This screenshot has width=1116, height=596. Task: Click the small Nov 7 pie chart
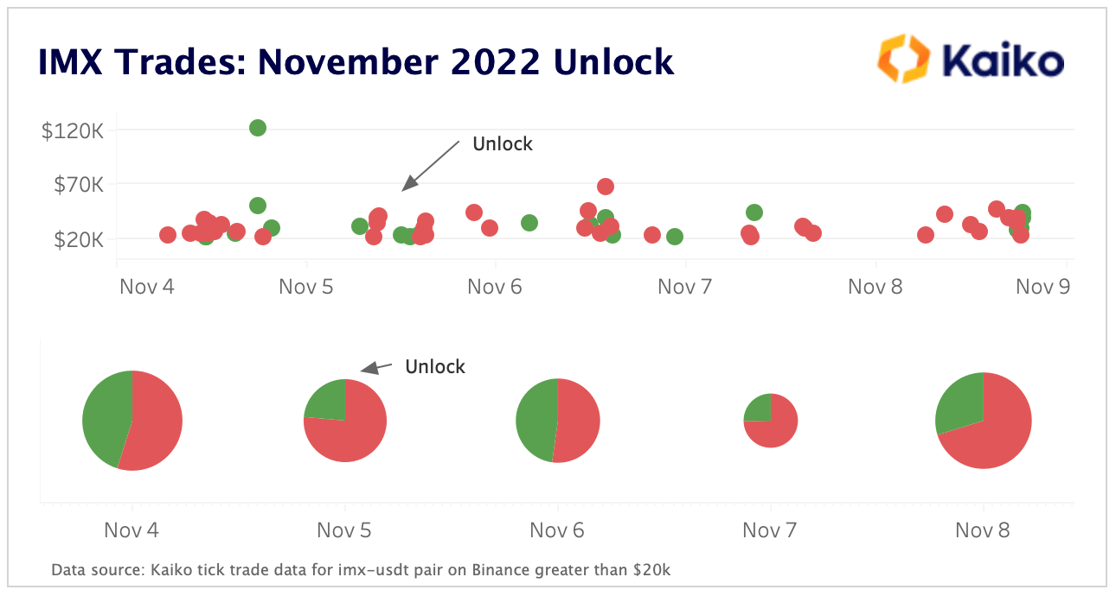pyautogui.click(x=771, y=421)
